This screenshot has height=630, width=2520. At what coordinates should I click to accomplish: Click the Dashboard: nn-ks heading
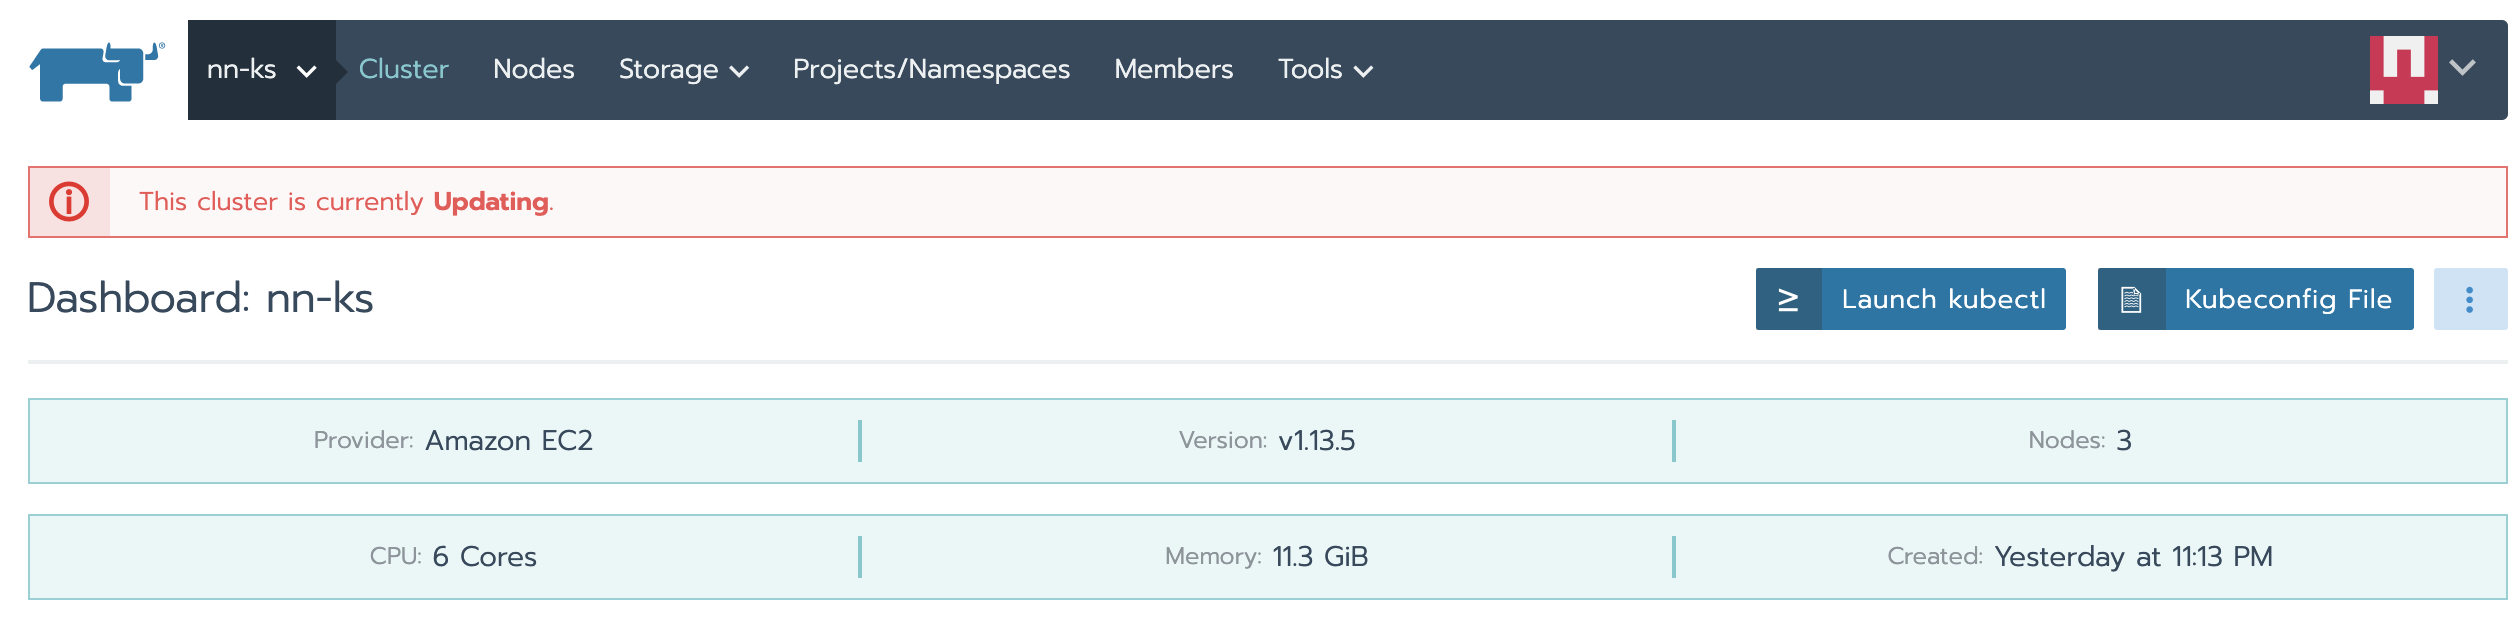[200, 298]
